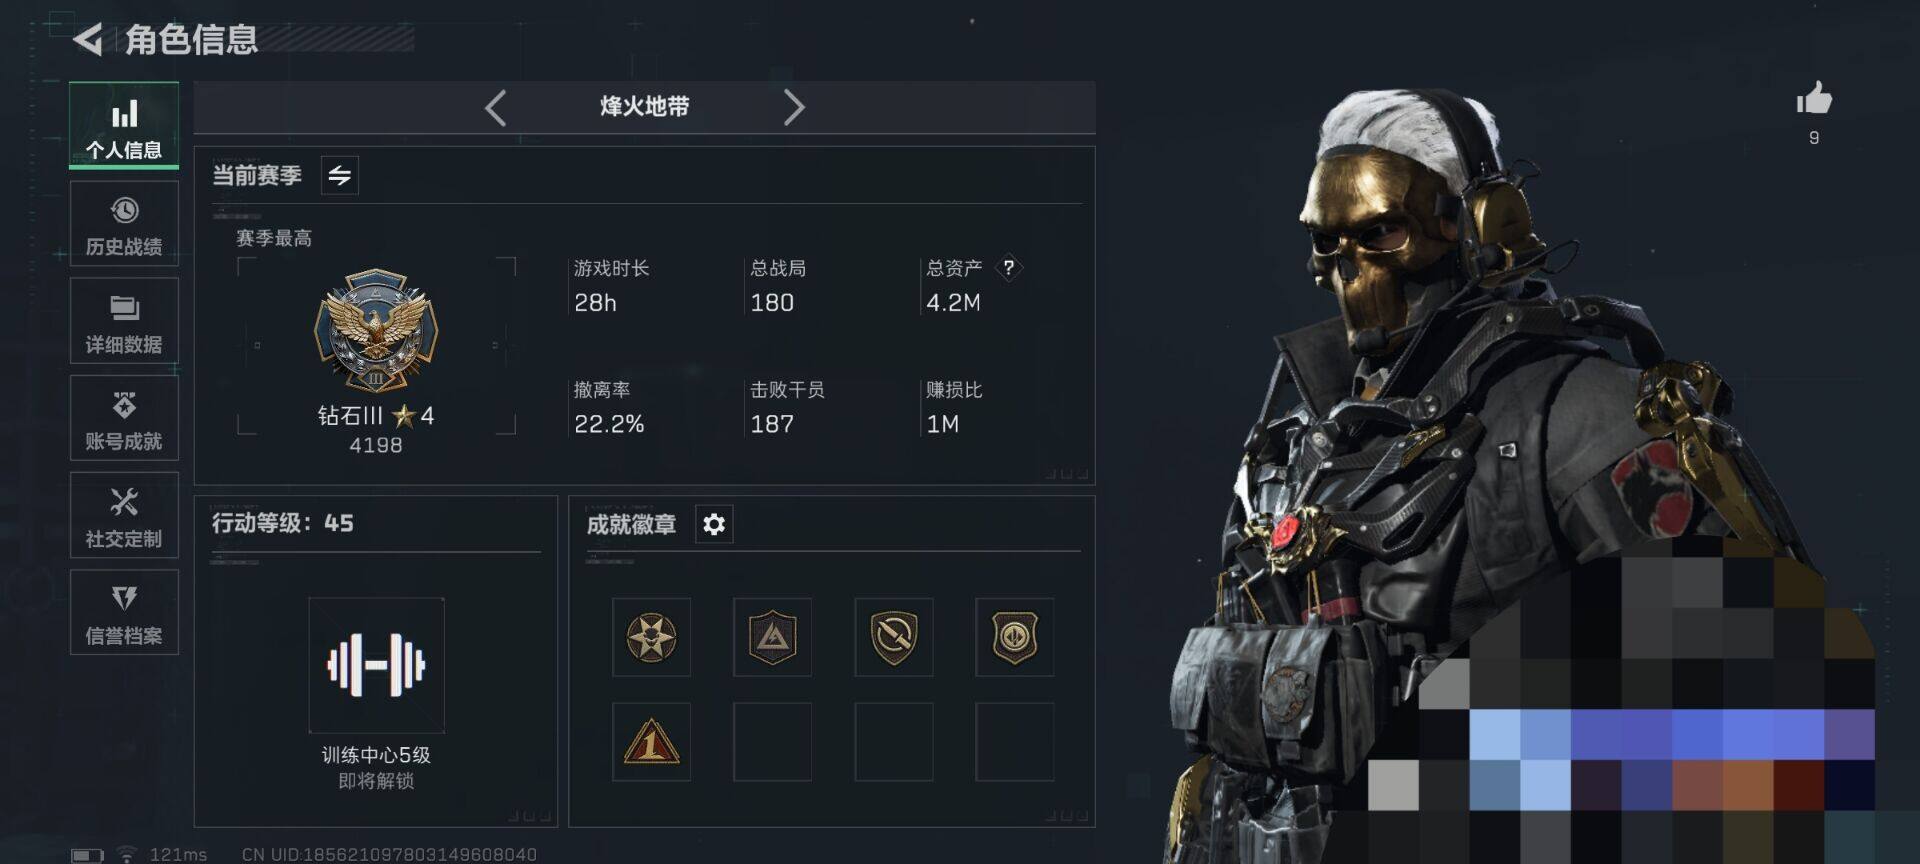Select the red triangle number 1 badge

(651, 742)
